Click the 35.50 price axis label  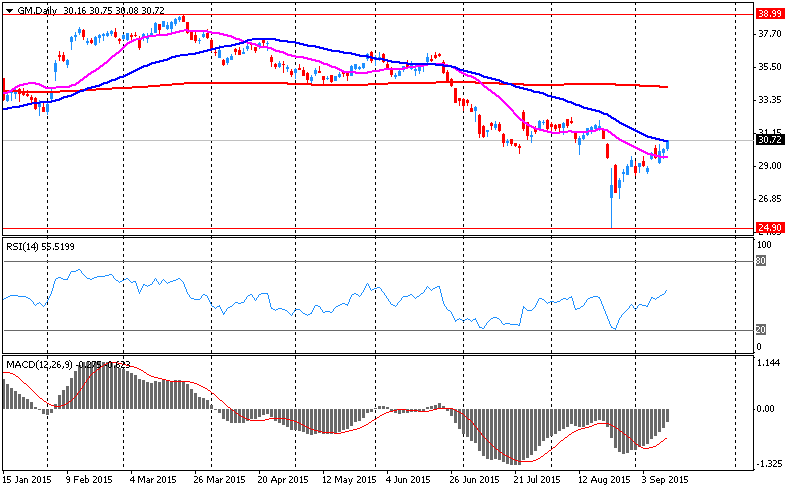click(770, 67)
